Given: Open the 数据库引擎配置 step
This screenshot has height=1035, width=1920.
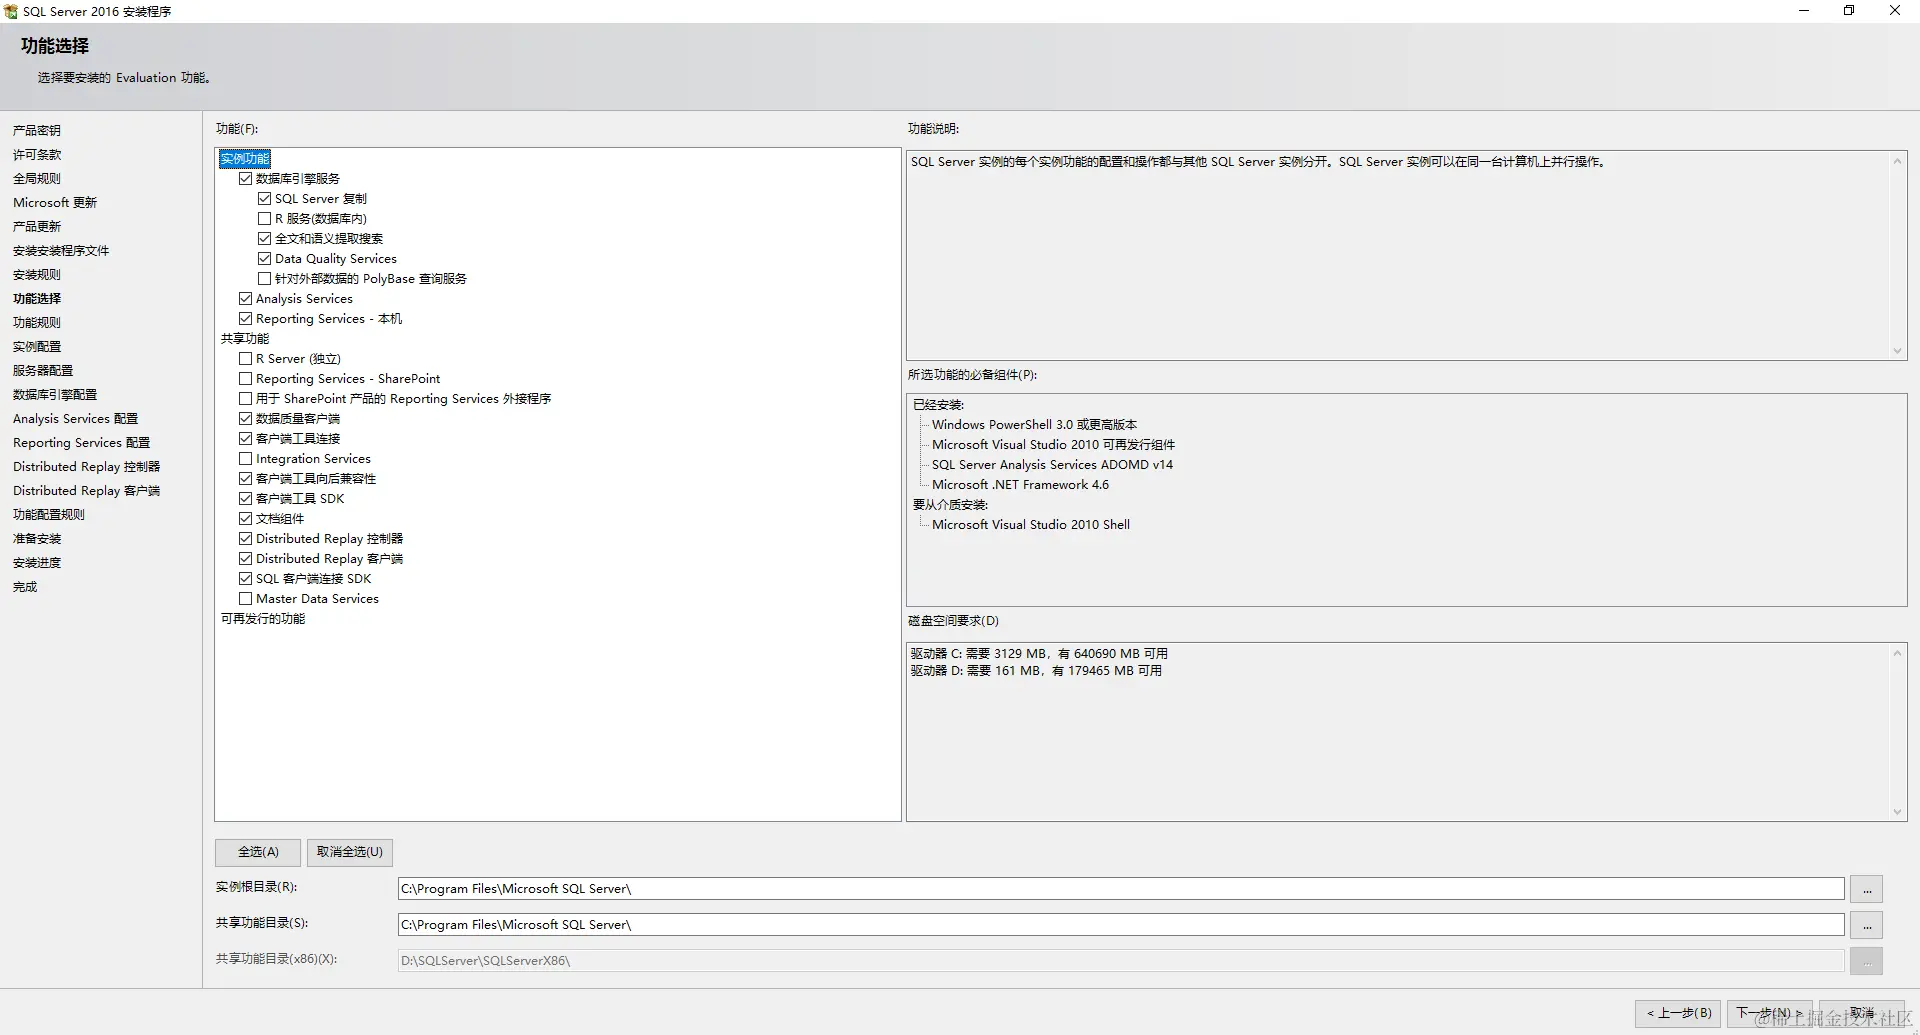Looking at the screenshot, I should [55, 395].
